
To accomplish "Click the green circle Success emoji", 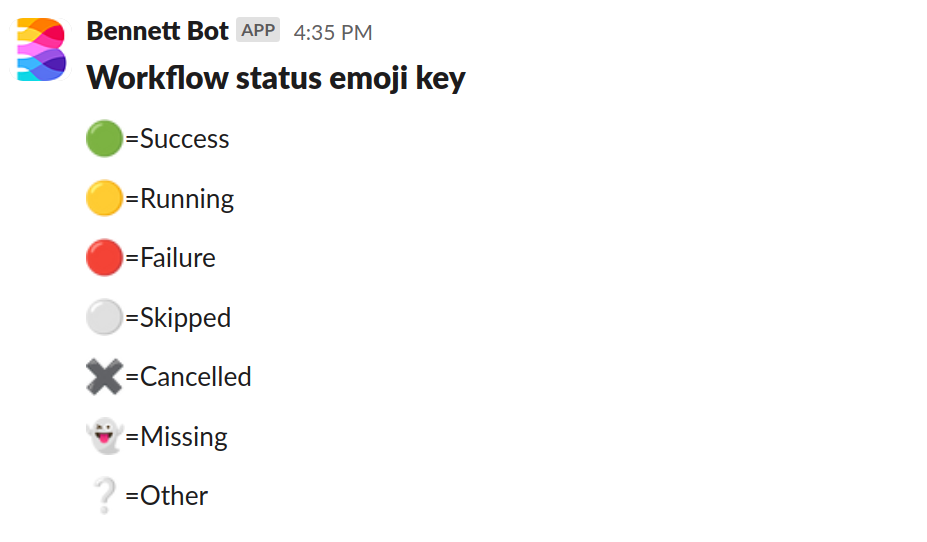I will coord(105,138).
